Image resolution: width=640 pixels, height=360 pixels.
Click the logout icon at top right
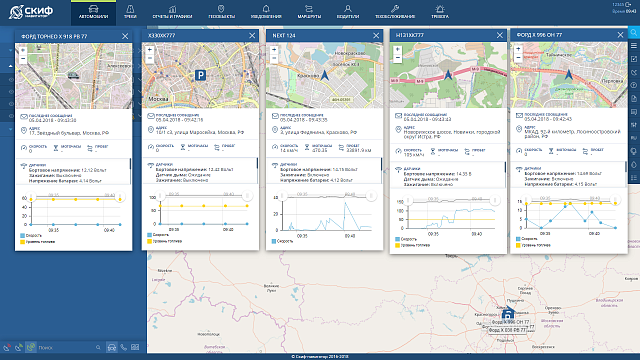pyautogui.click(x=628, y=4)
